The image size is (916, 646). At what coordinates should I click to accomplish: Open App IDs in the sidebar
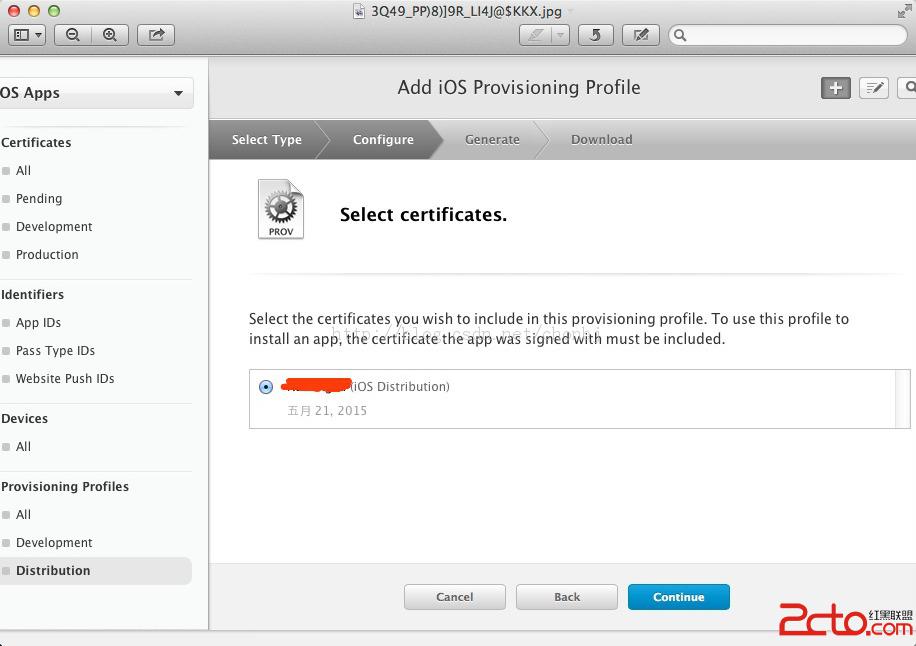38,323
